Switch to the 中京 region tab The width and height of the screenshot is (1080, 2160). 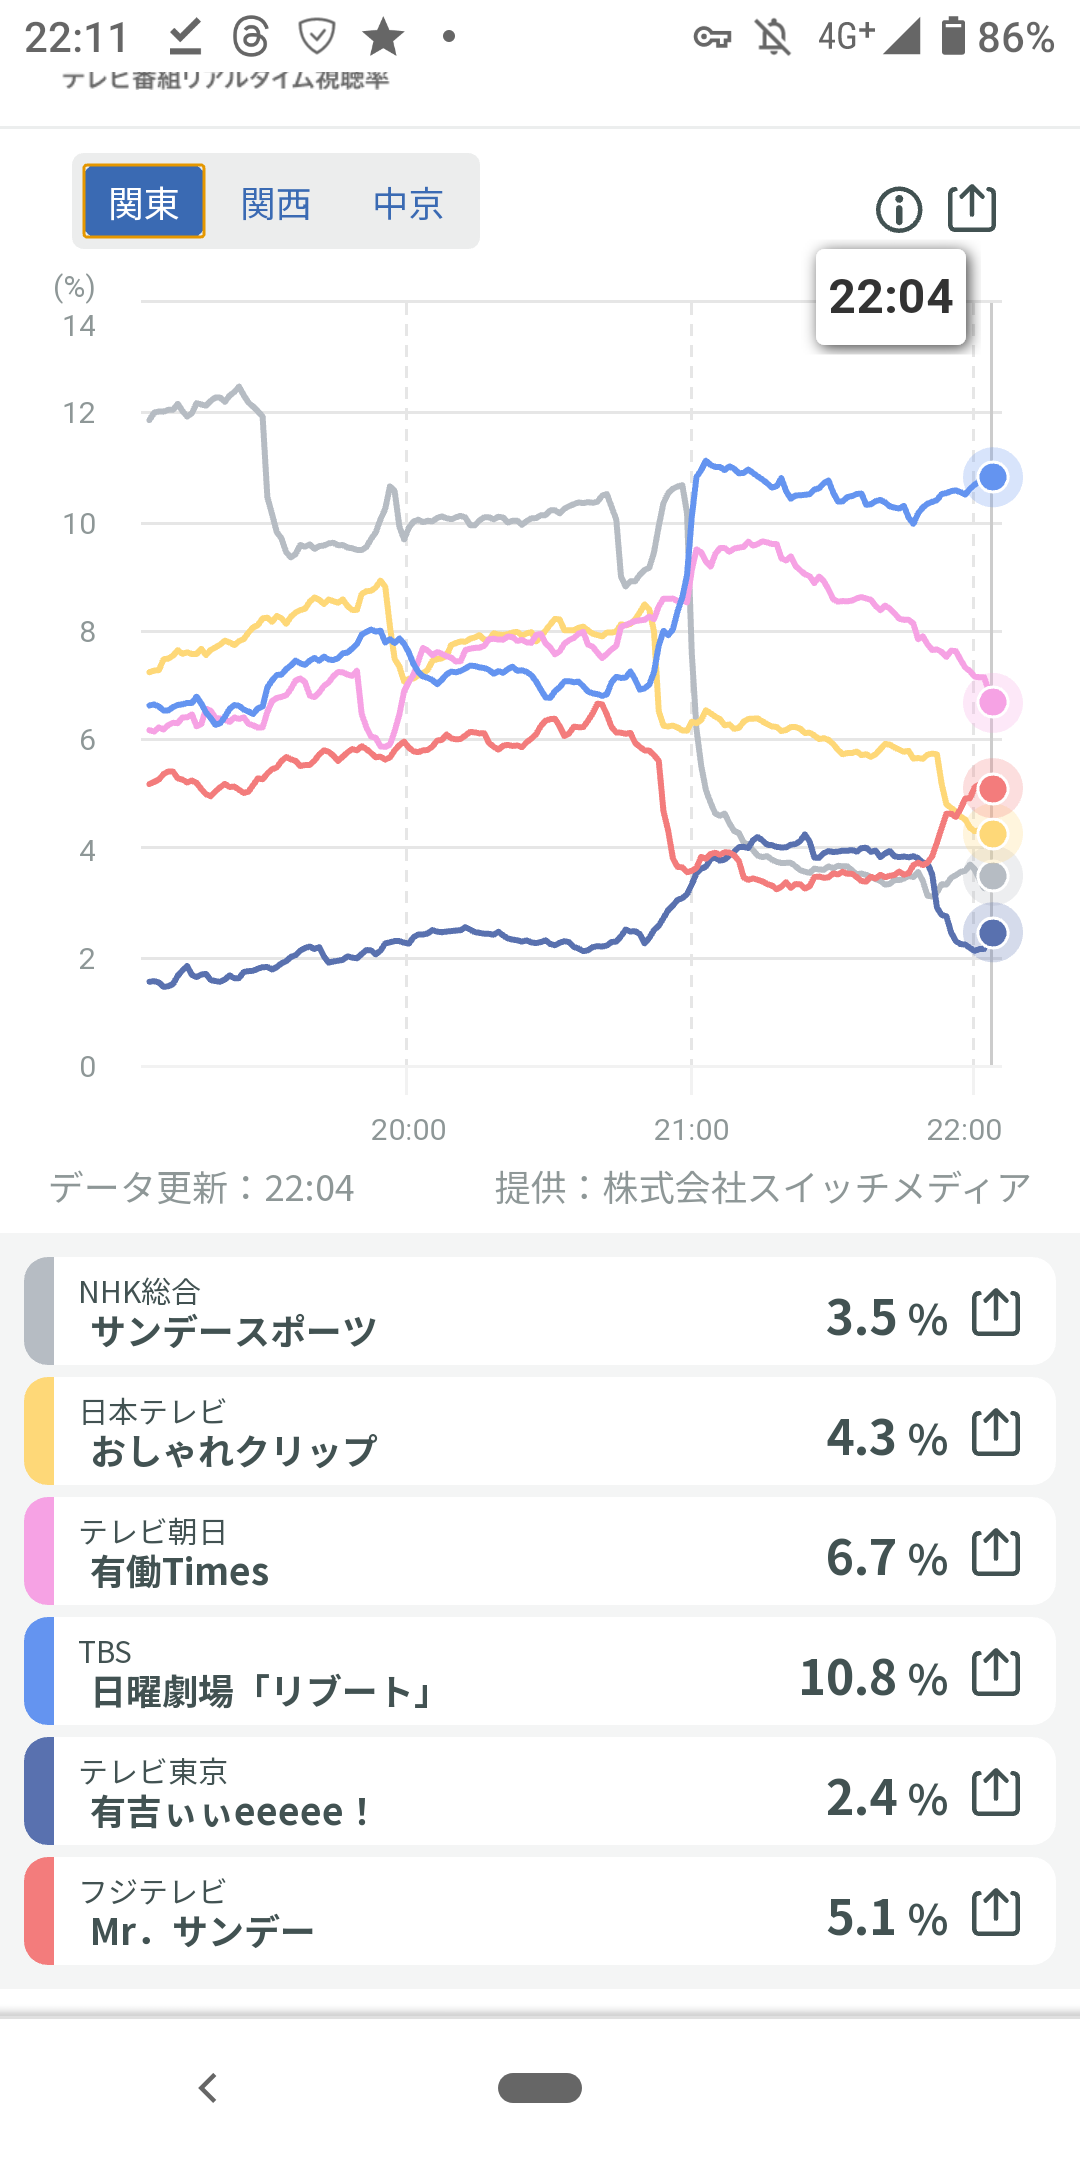(408, 204)
